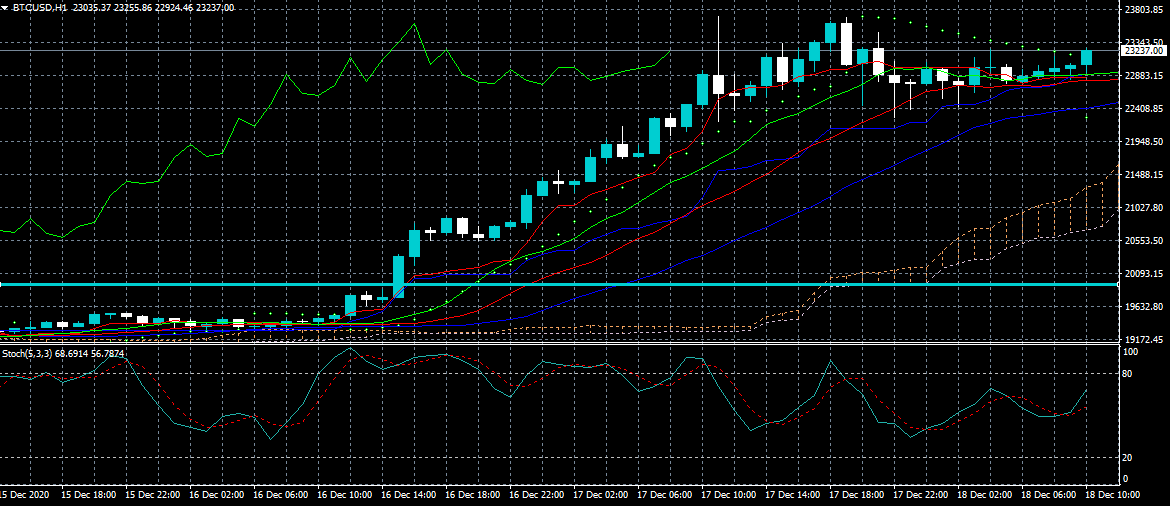Click the 20093.15 price axis label
The width and height of the screenshot is (1170, 506).
(1143, 274)
